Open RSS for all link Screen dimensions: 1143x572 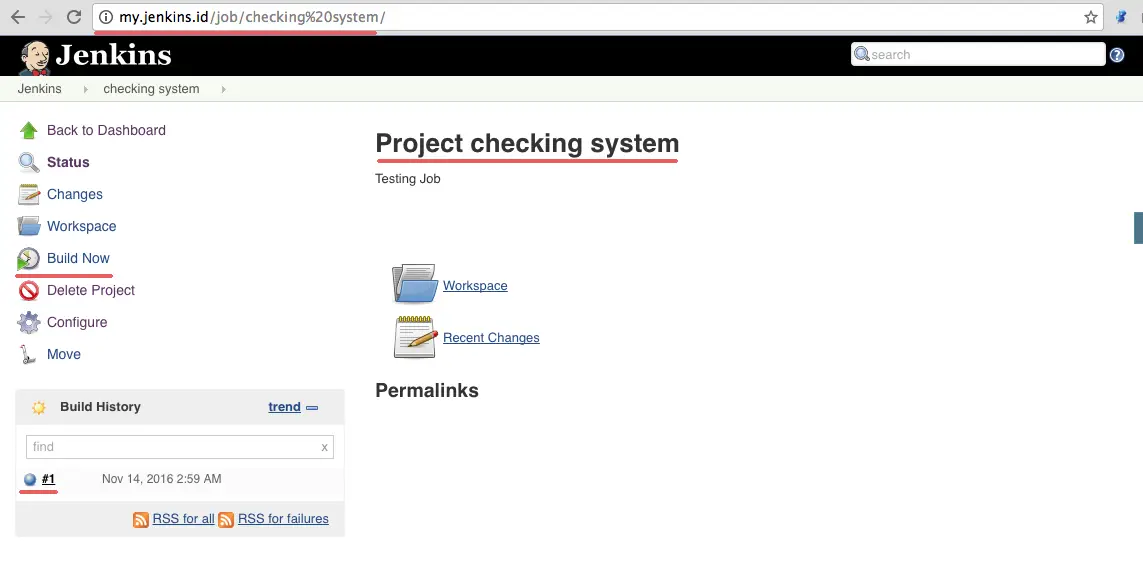184,519
